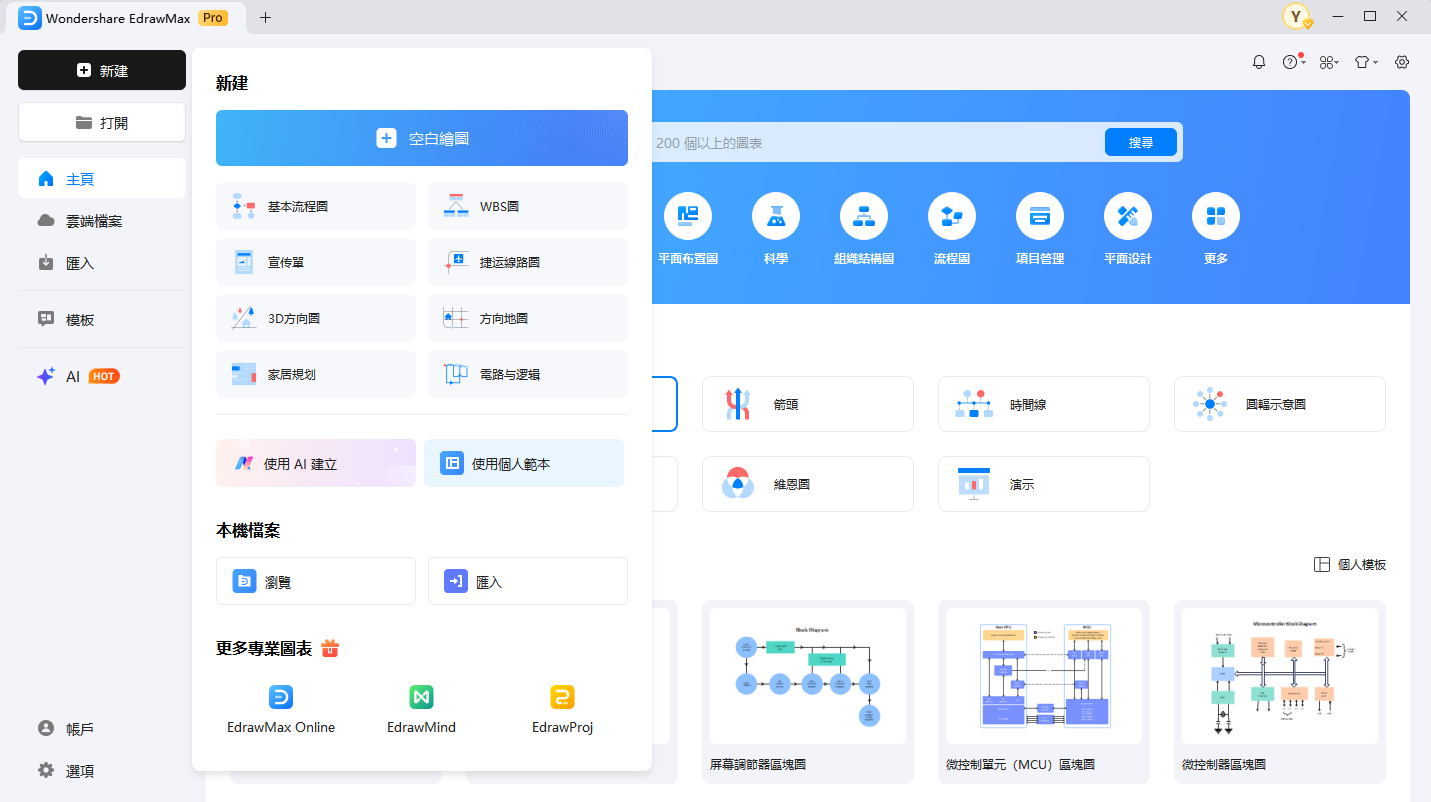Launch EdrawMind from professional charts section

pyautogui.click(x=420, y=708)
